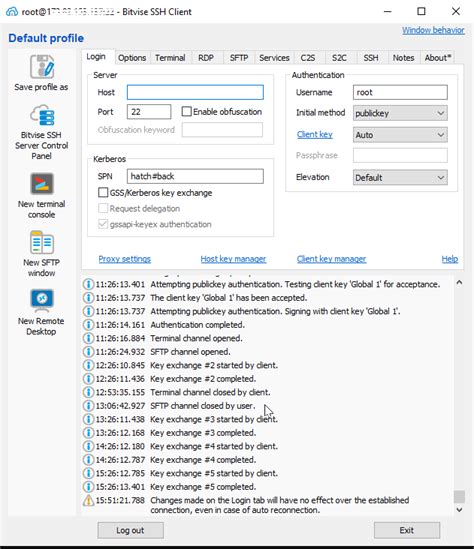Open the C2S tab
Image resolution: width=474 pixels, height=549 pixels.
point(308,58)
